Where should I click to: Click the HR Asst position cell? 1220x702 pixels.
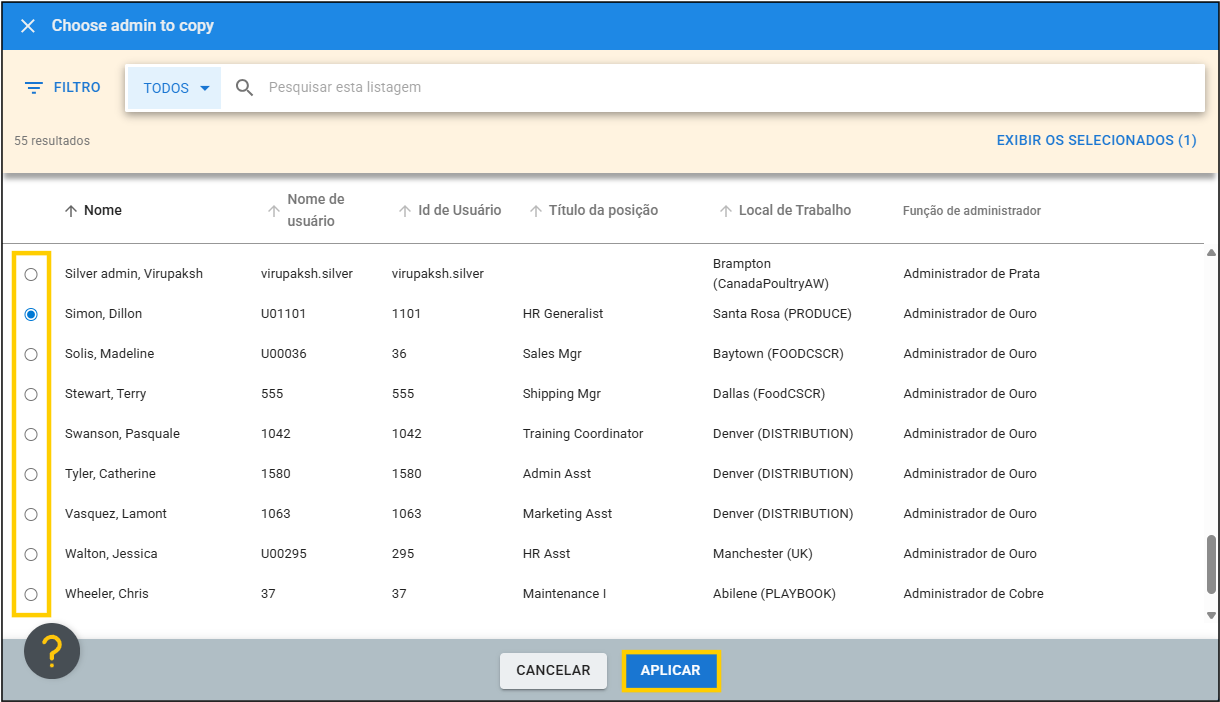pyautogui.click(x=547, y=554)
